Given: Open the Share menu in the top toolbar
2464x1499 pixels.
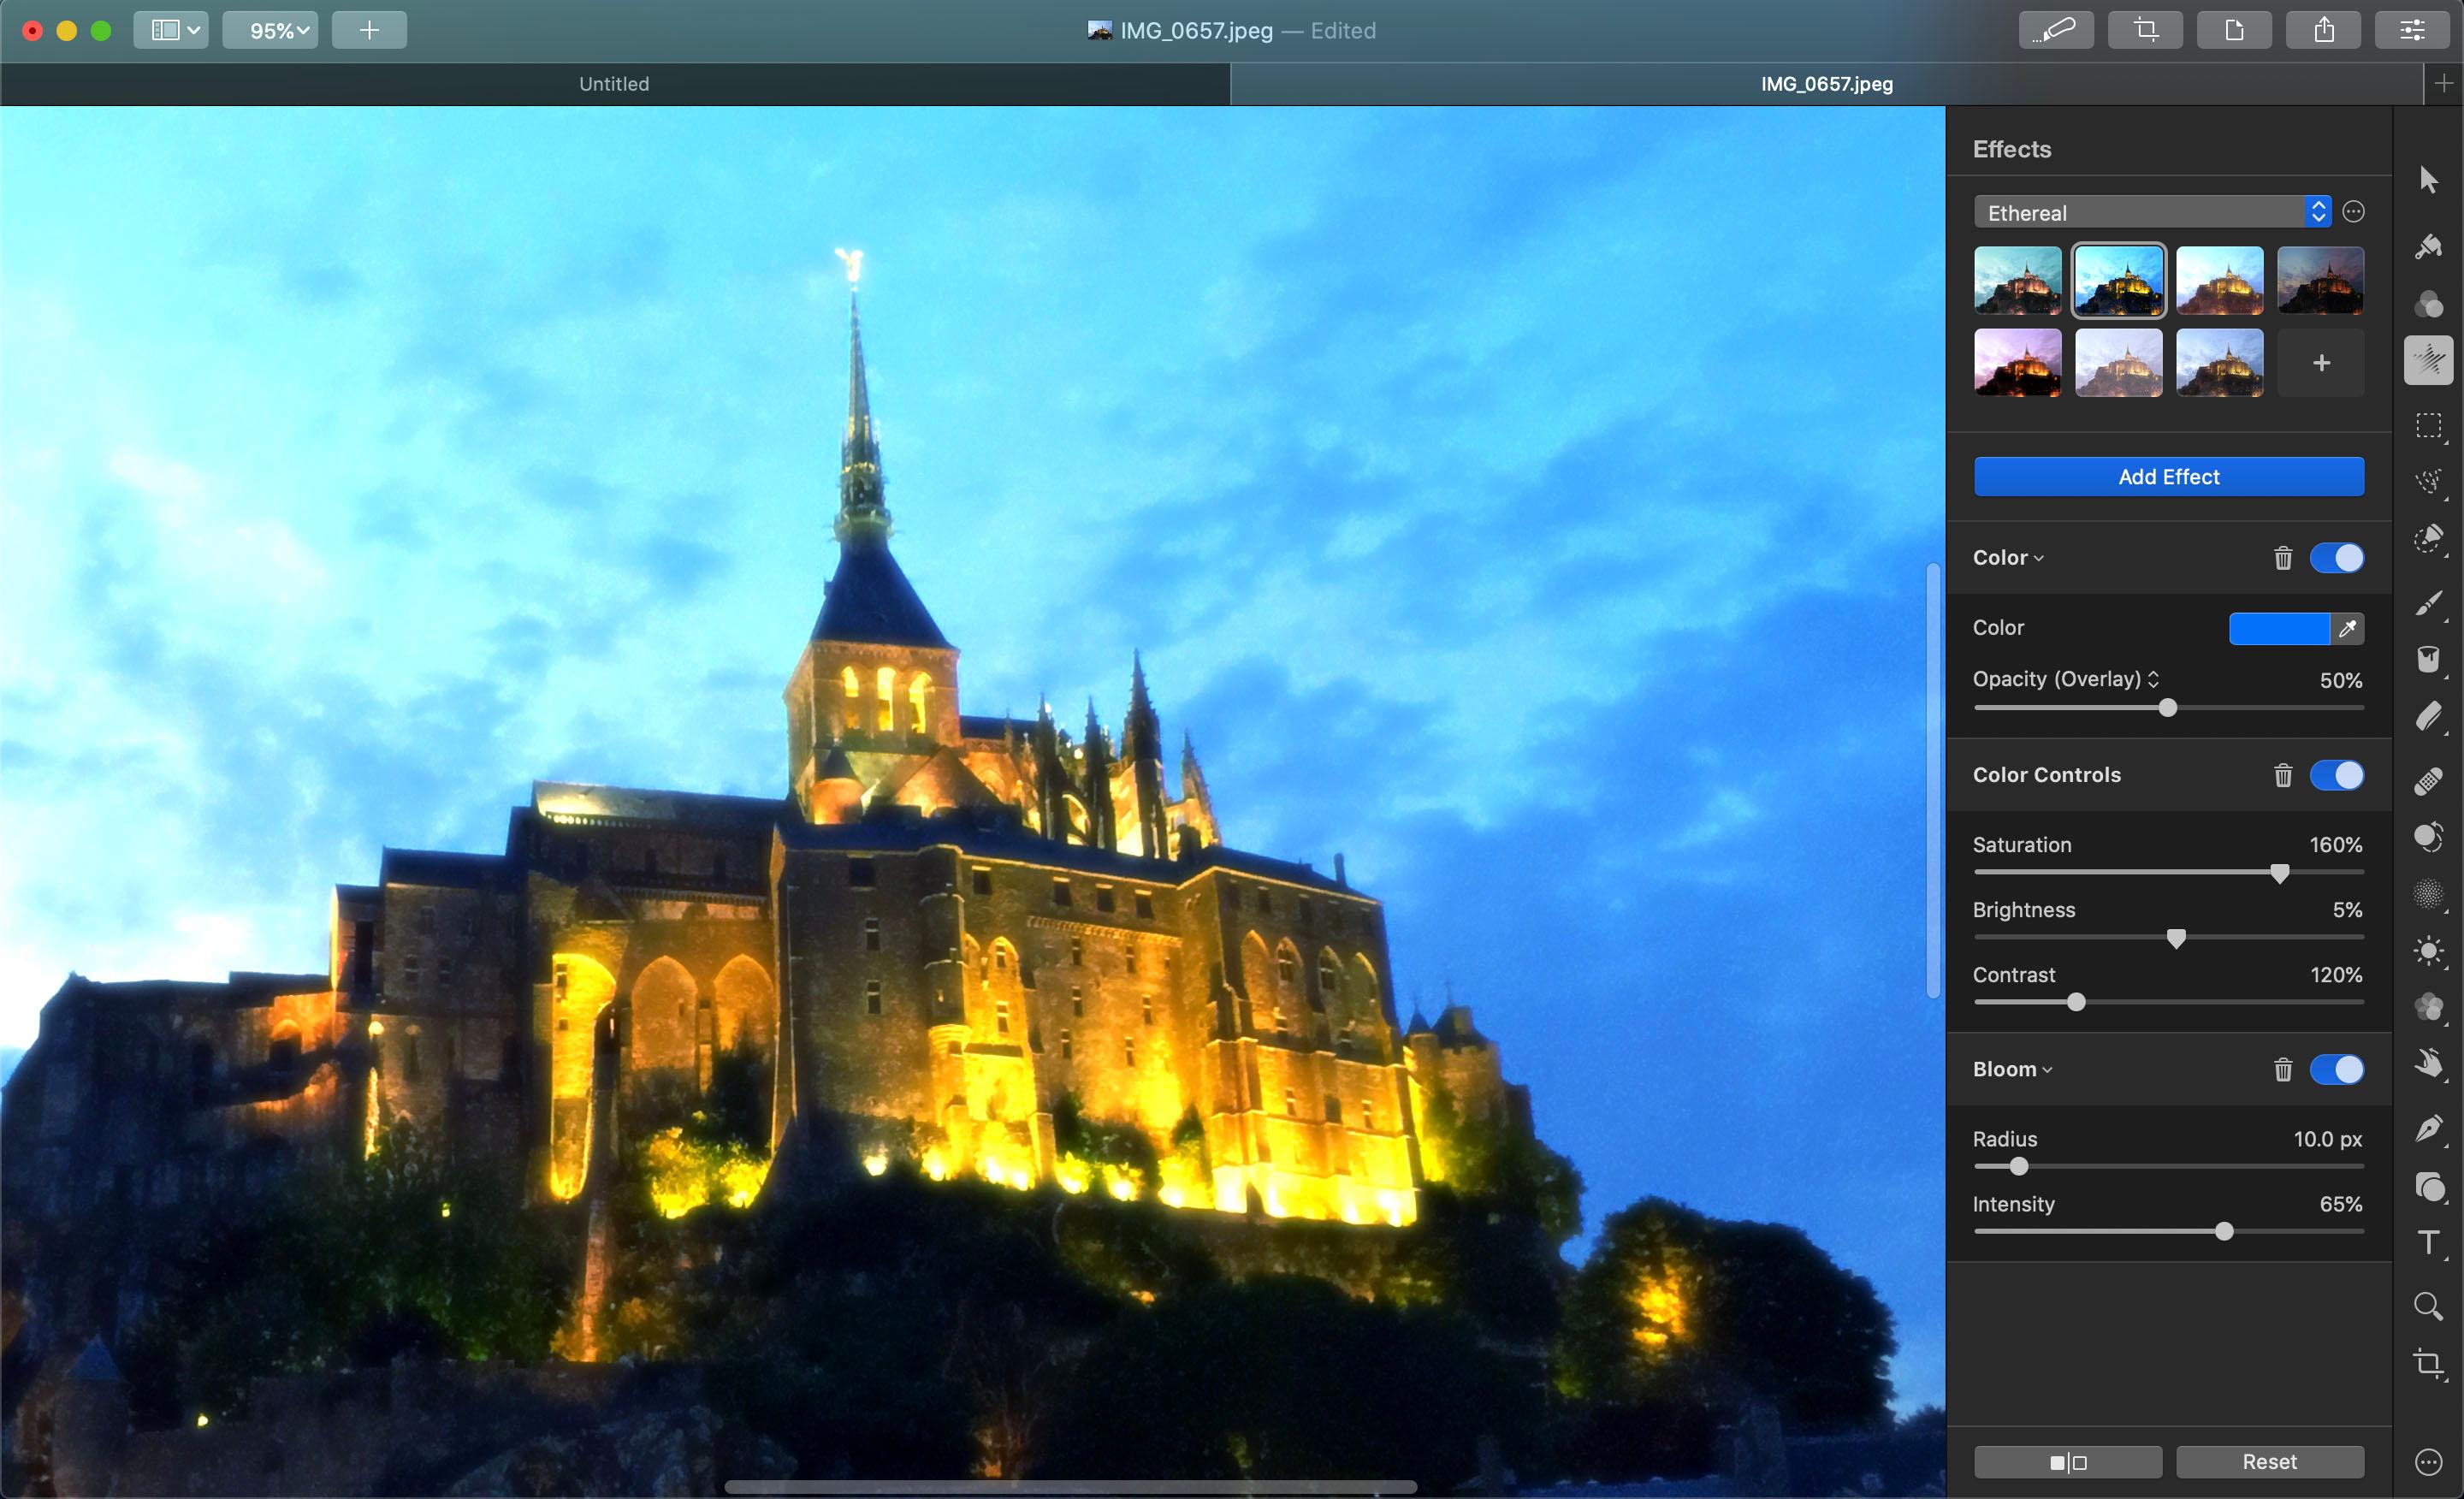Looking at the screenshot, I should tap(2323, 30).
